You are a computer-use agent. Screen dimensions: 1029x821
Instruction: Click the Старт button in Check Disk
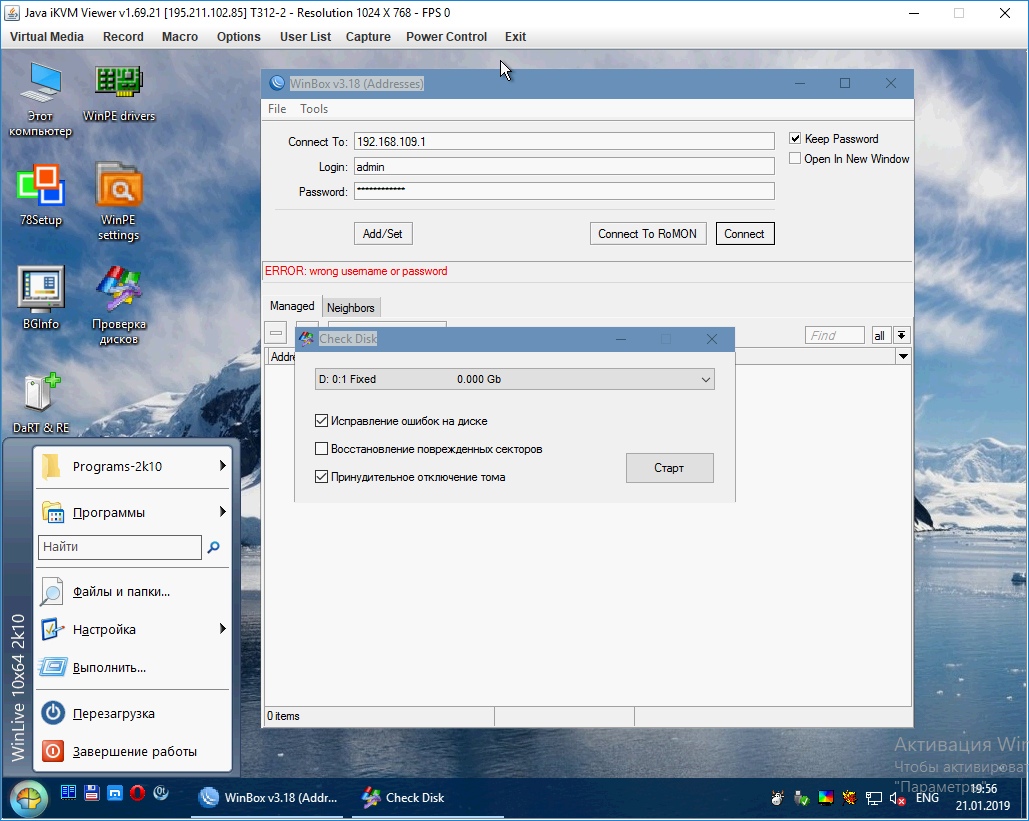click(x=669, y=468)
